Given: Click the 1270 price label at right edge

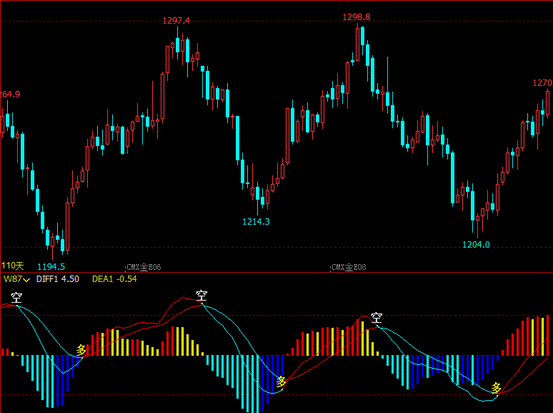Looking at the screenshot, I should point(542,83).
